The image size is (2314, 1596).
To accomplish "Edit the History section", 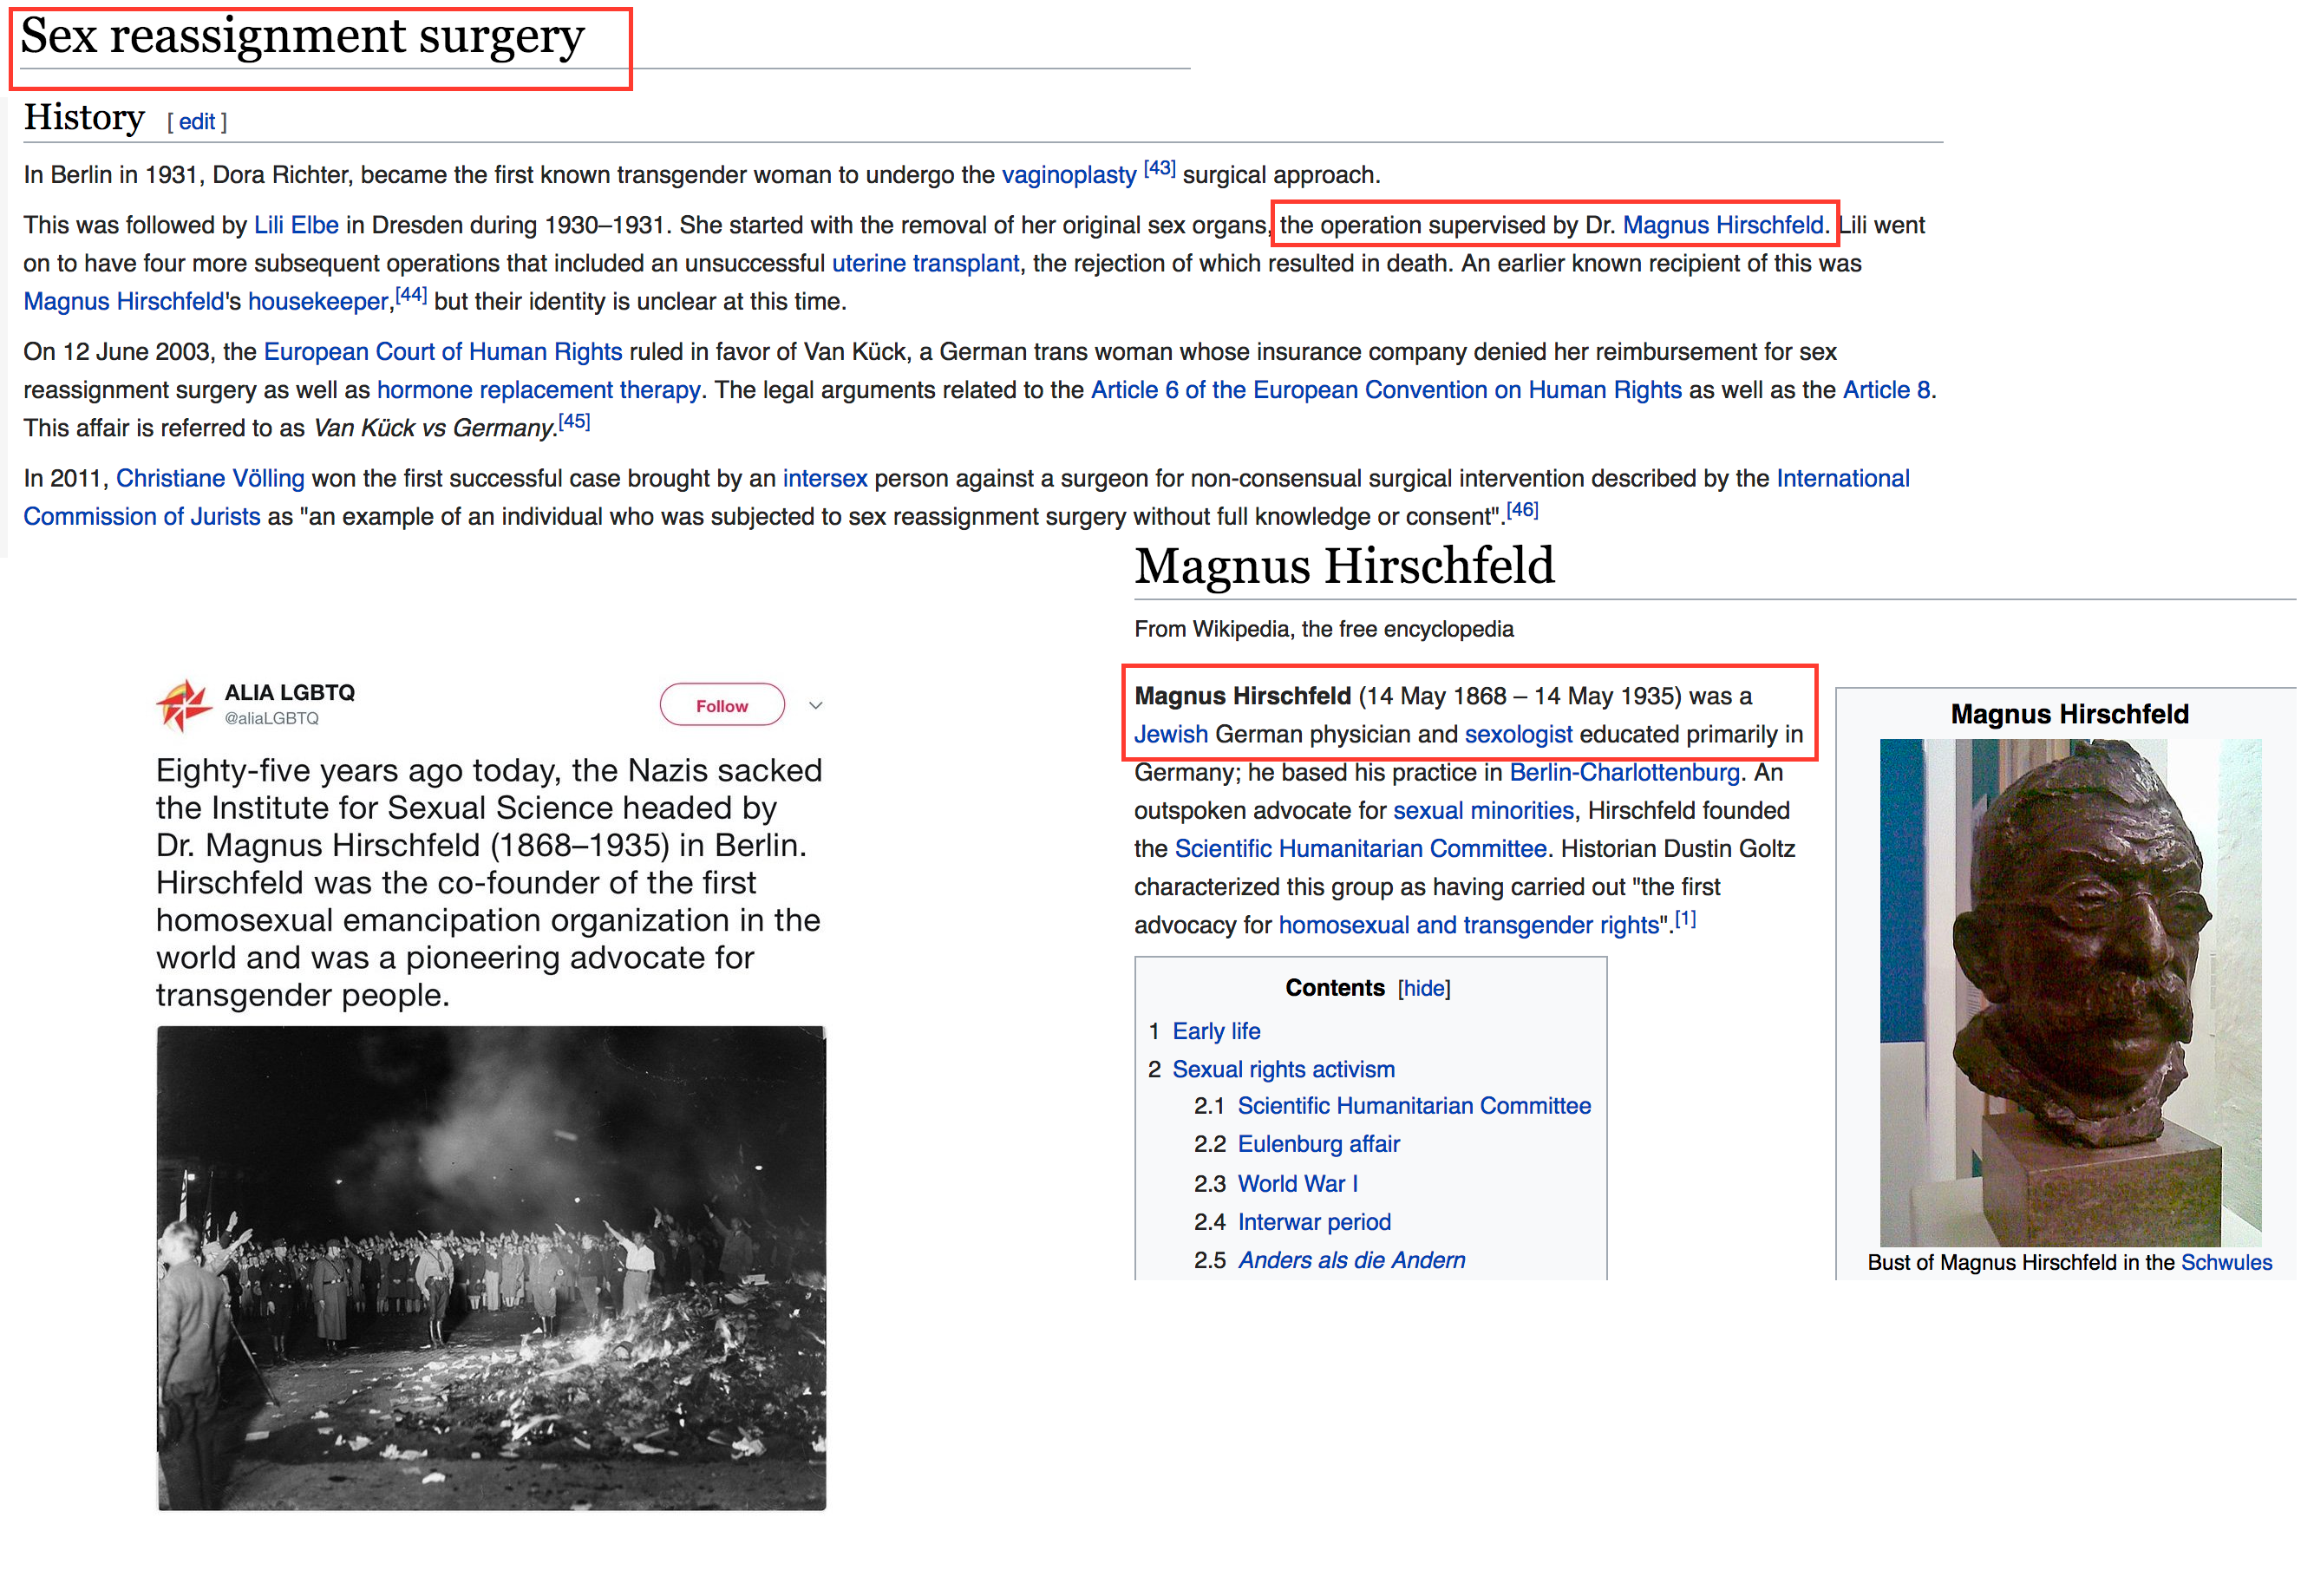I will tap(197, 122).
